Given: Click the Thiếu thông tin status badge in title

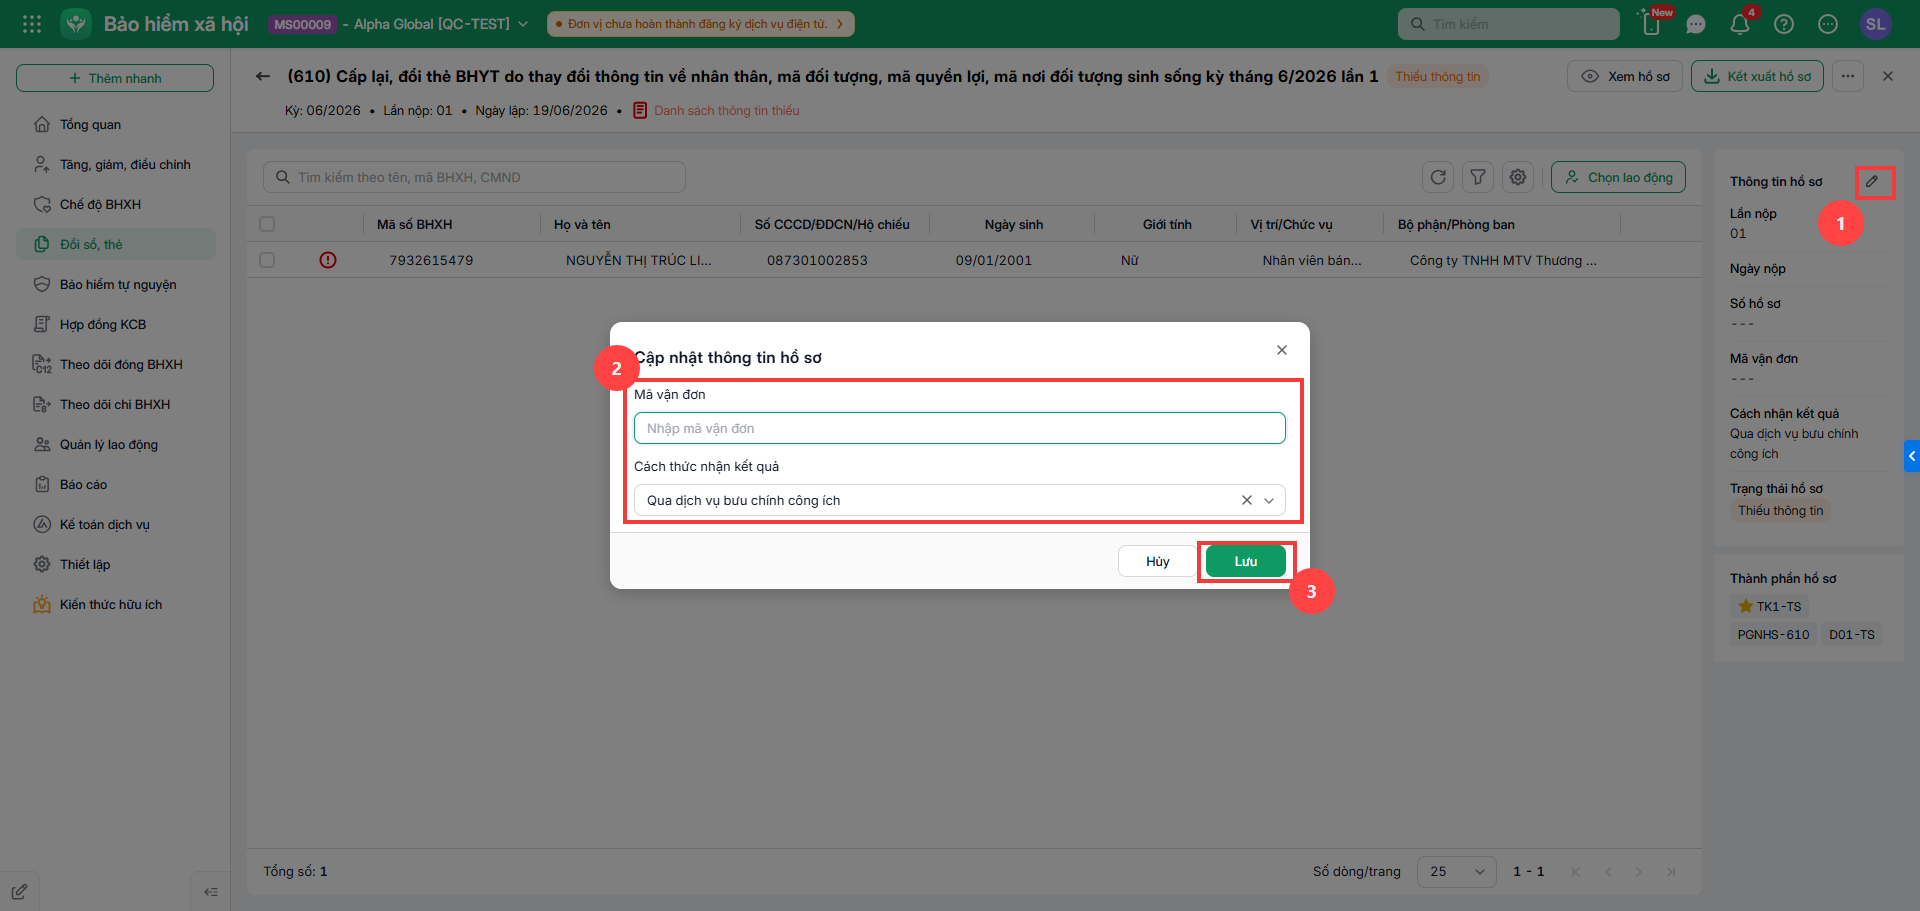Looking at the screenshot, I should [1438, 76].
